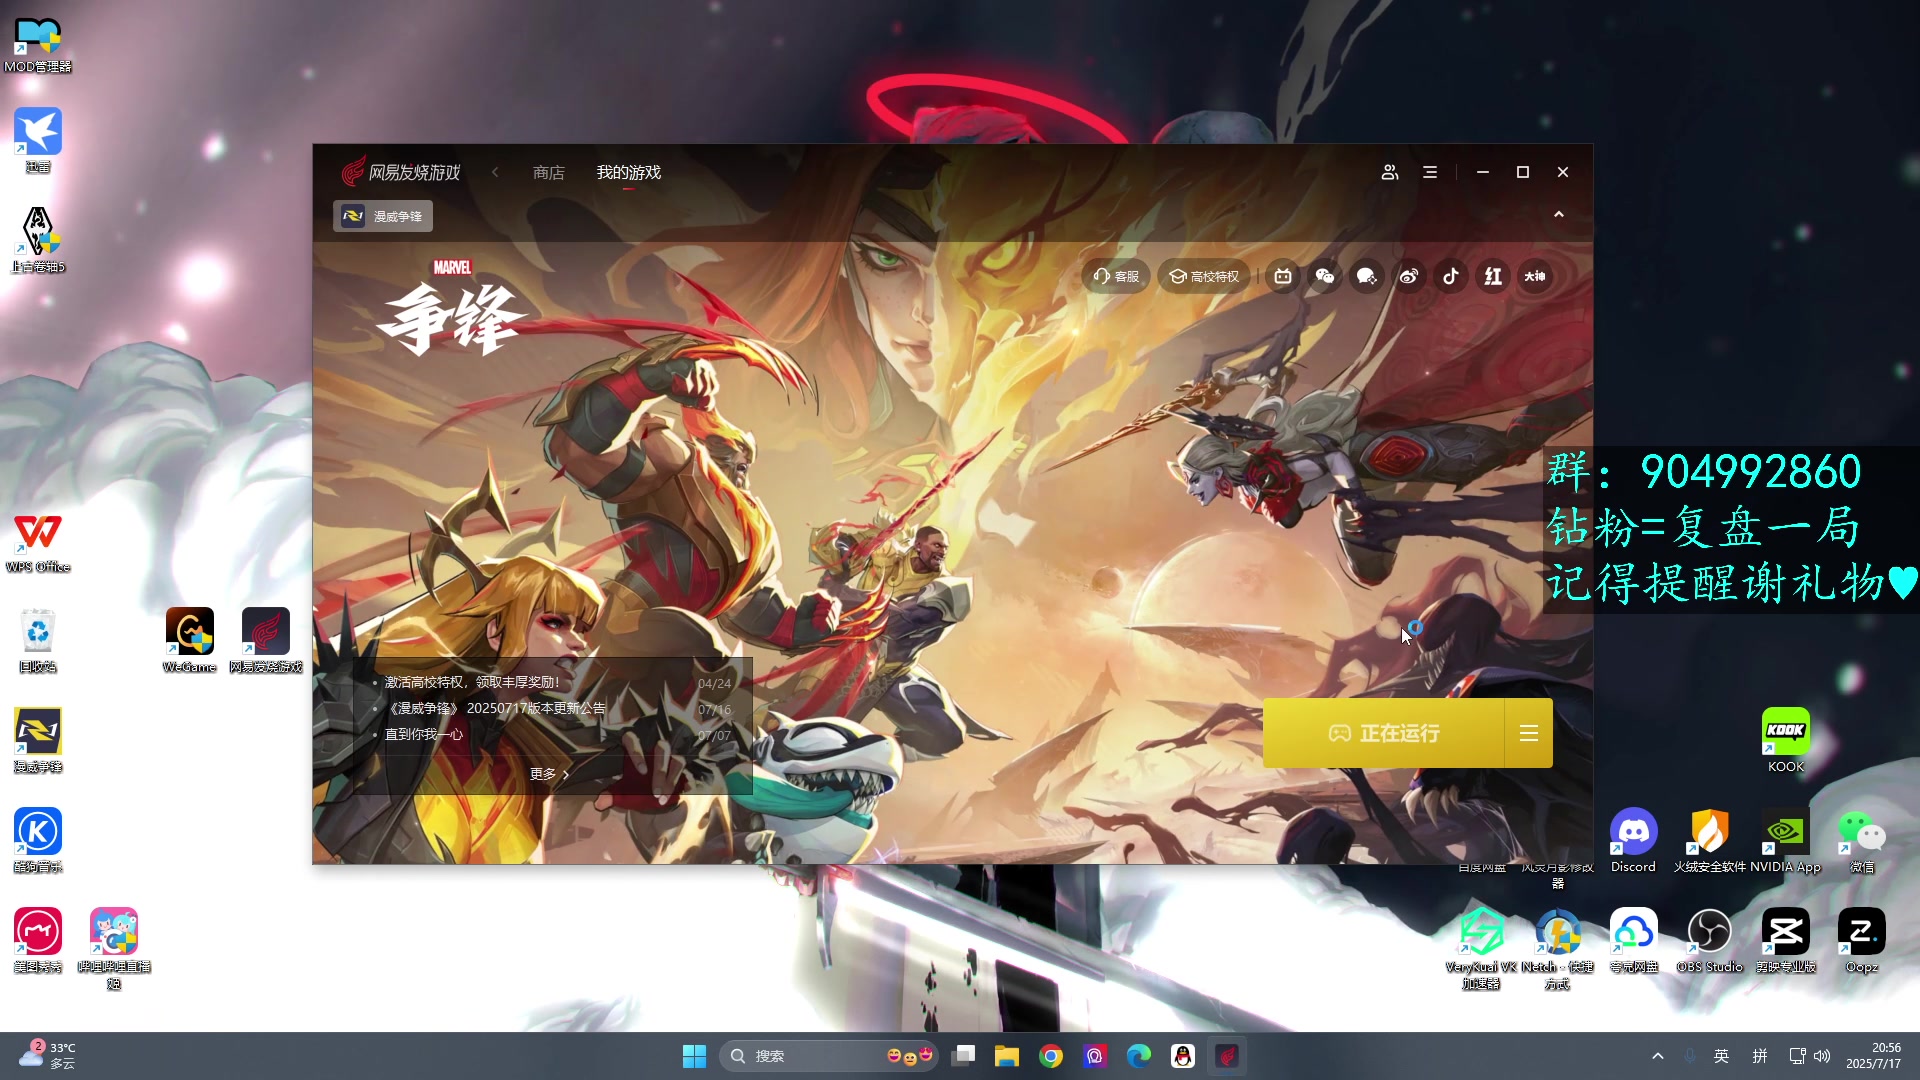Click the taskbar 搜索 search box

click(830, 1056)
